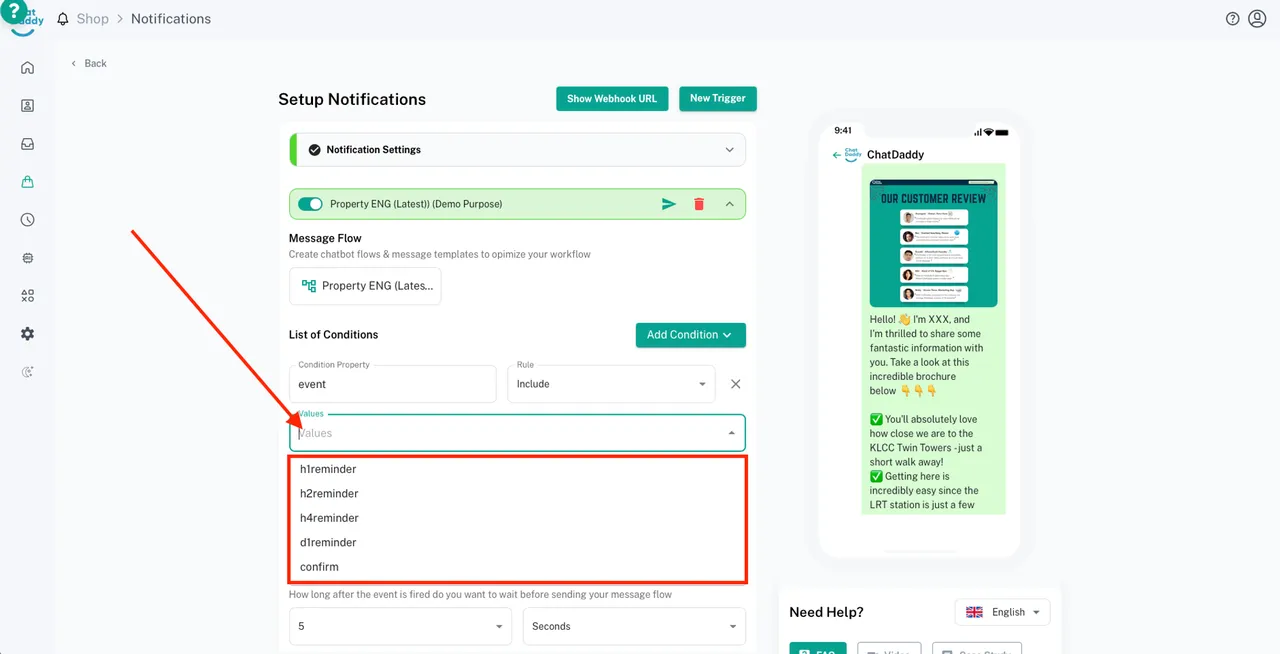This screenshot has height=654, width=1280.
Task: Open user profile avatar icon
Action: (x=1257, y=19)
